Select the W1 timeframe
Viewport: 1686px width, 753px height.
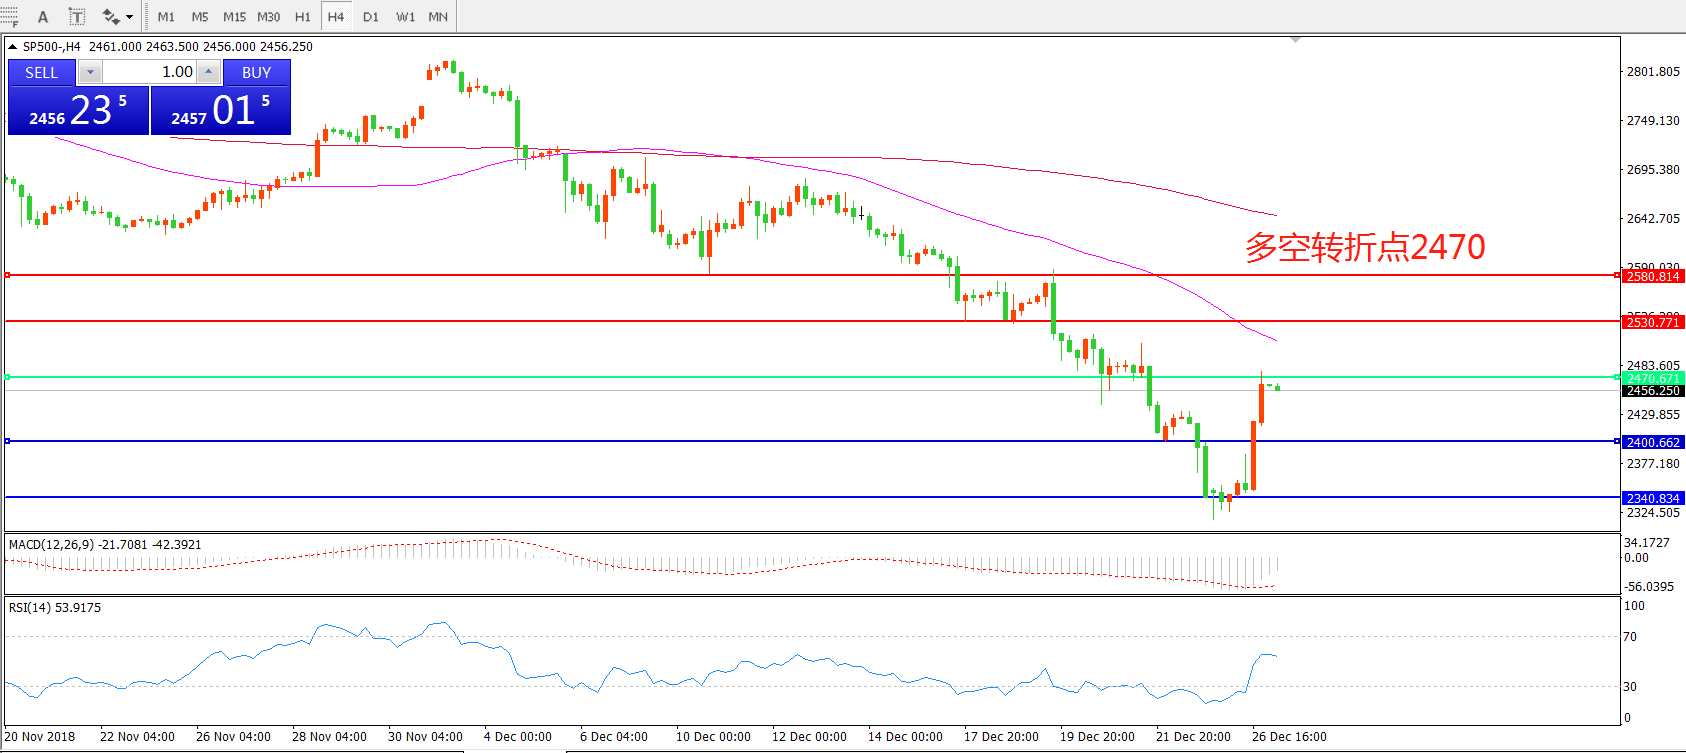pyautogui.click(x=405, y=17)
